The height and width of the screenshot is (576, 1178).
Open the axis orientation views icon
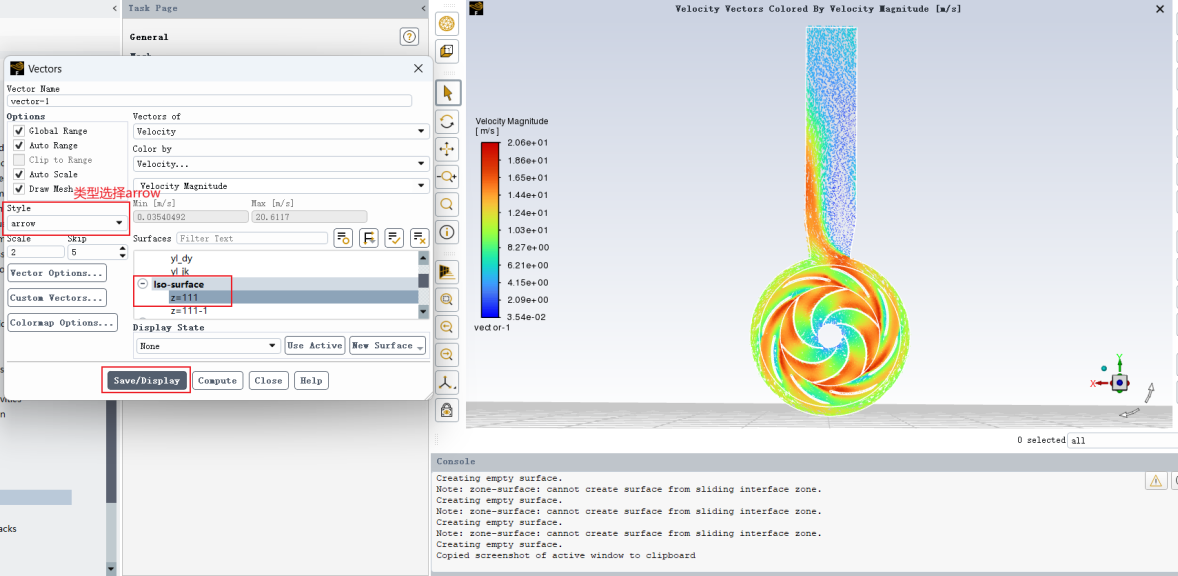coord(448,381)
